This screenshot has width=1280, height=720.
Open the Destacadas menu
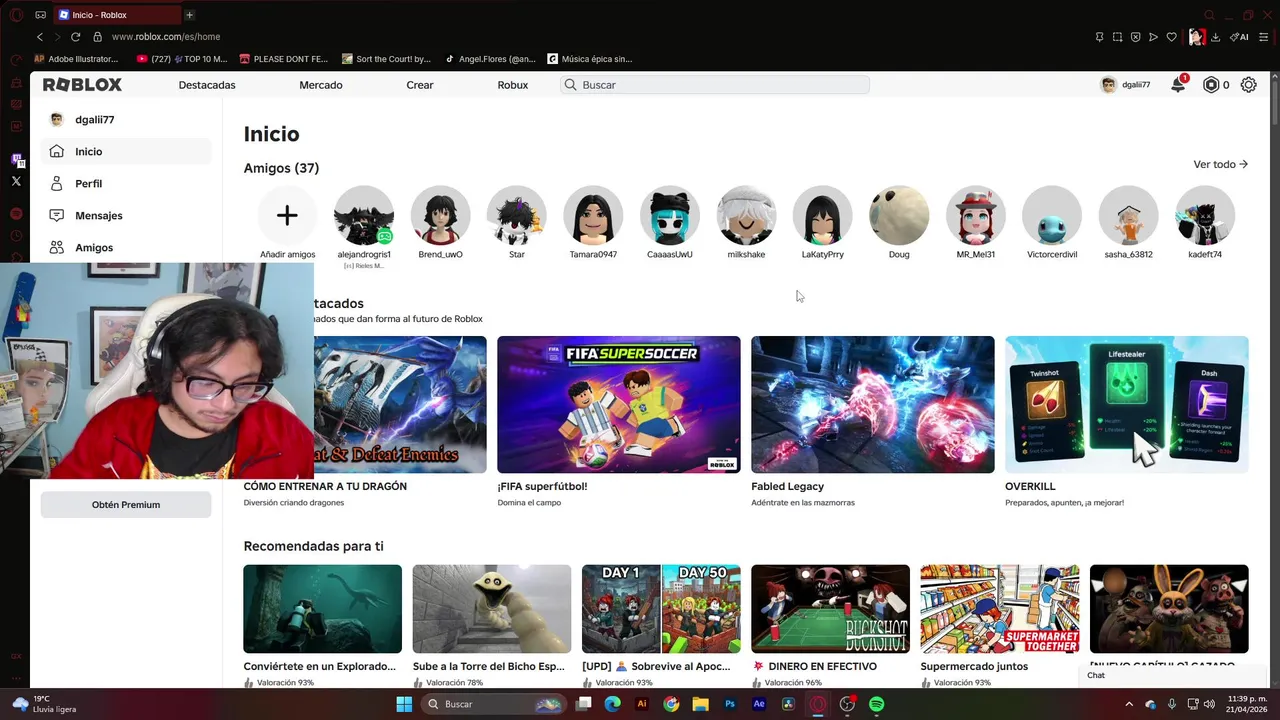point(207,85)
